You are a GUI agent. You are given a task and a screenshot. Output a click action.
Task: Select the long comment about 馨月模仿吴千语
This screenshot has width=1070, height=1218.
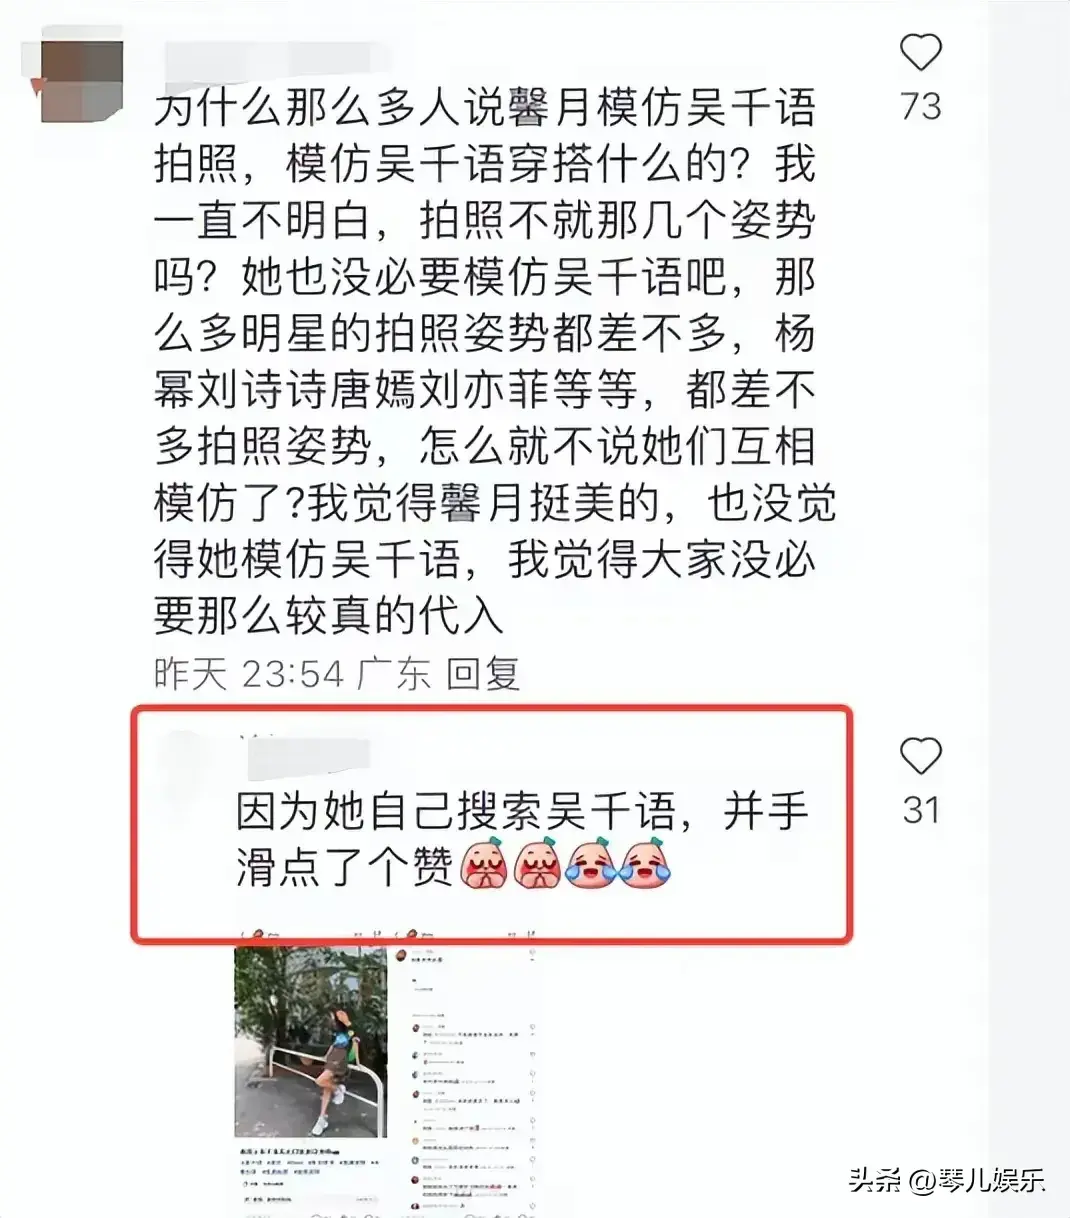pos(494,361)
